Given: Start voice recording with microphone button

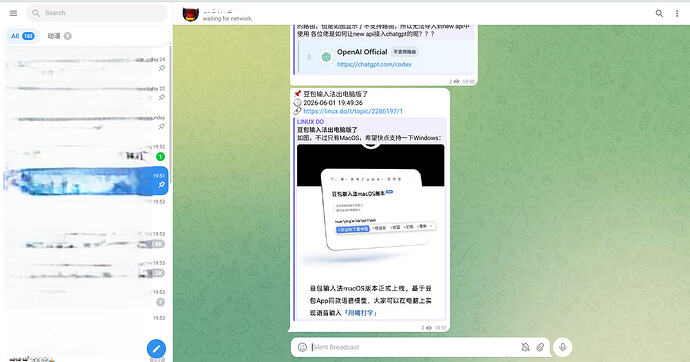Looking at the screenshot, I should (x=562, y=347).
